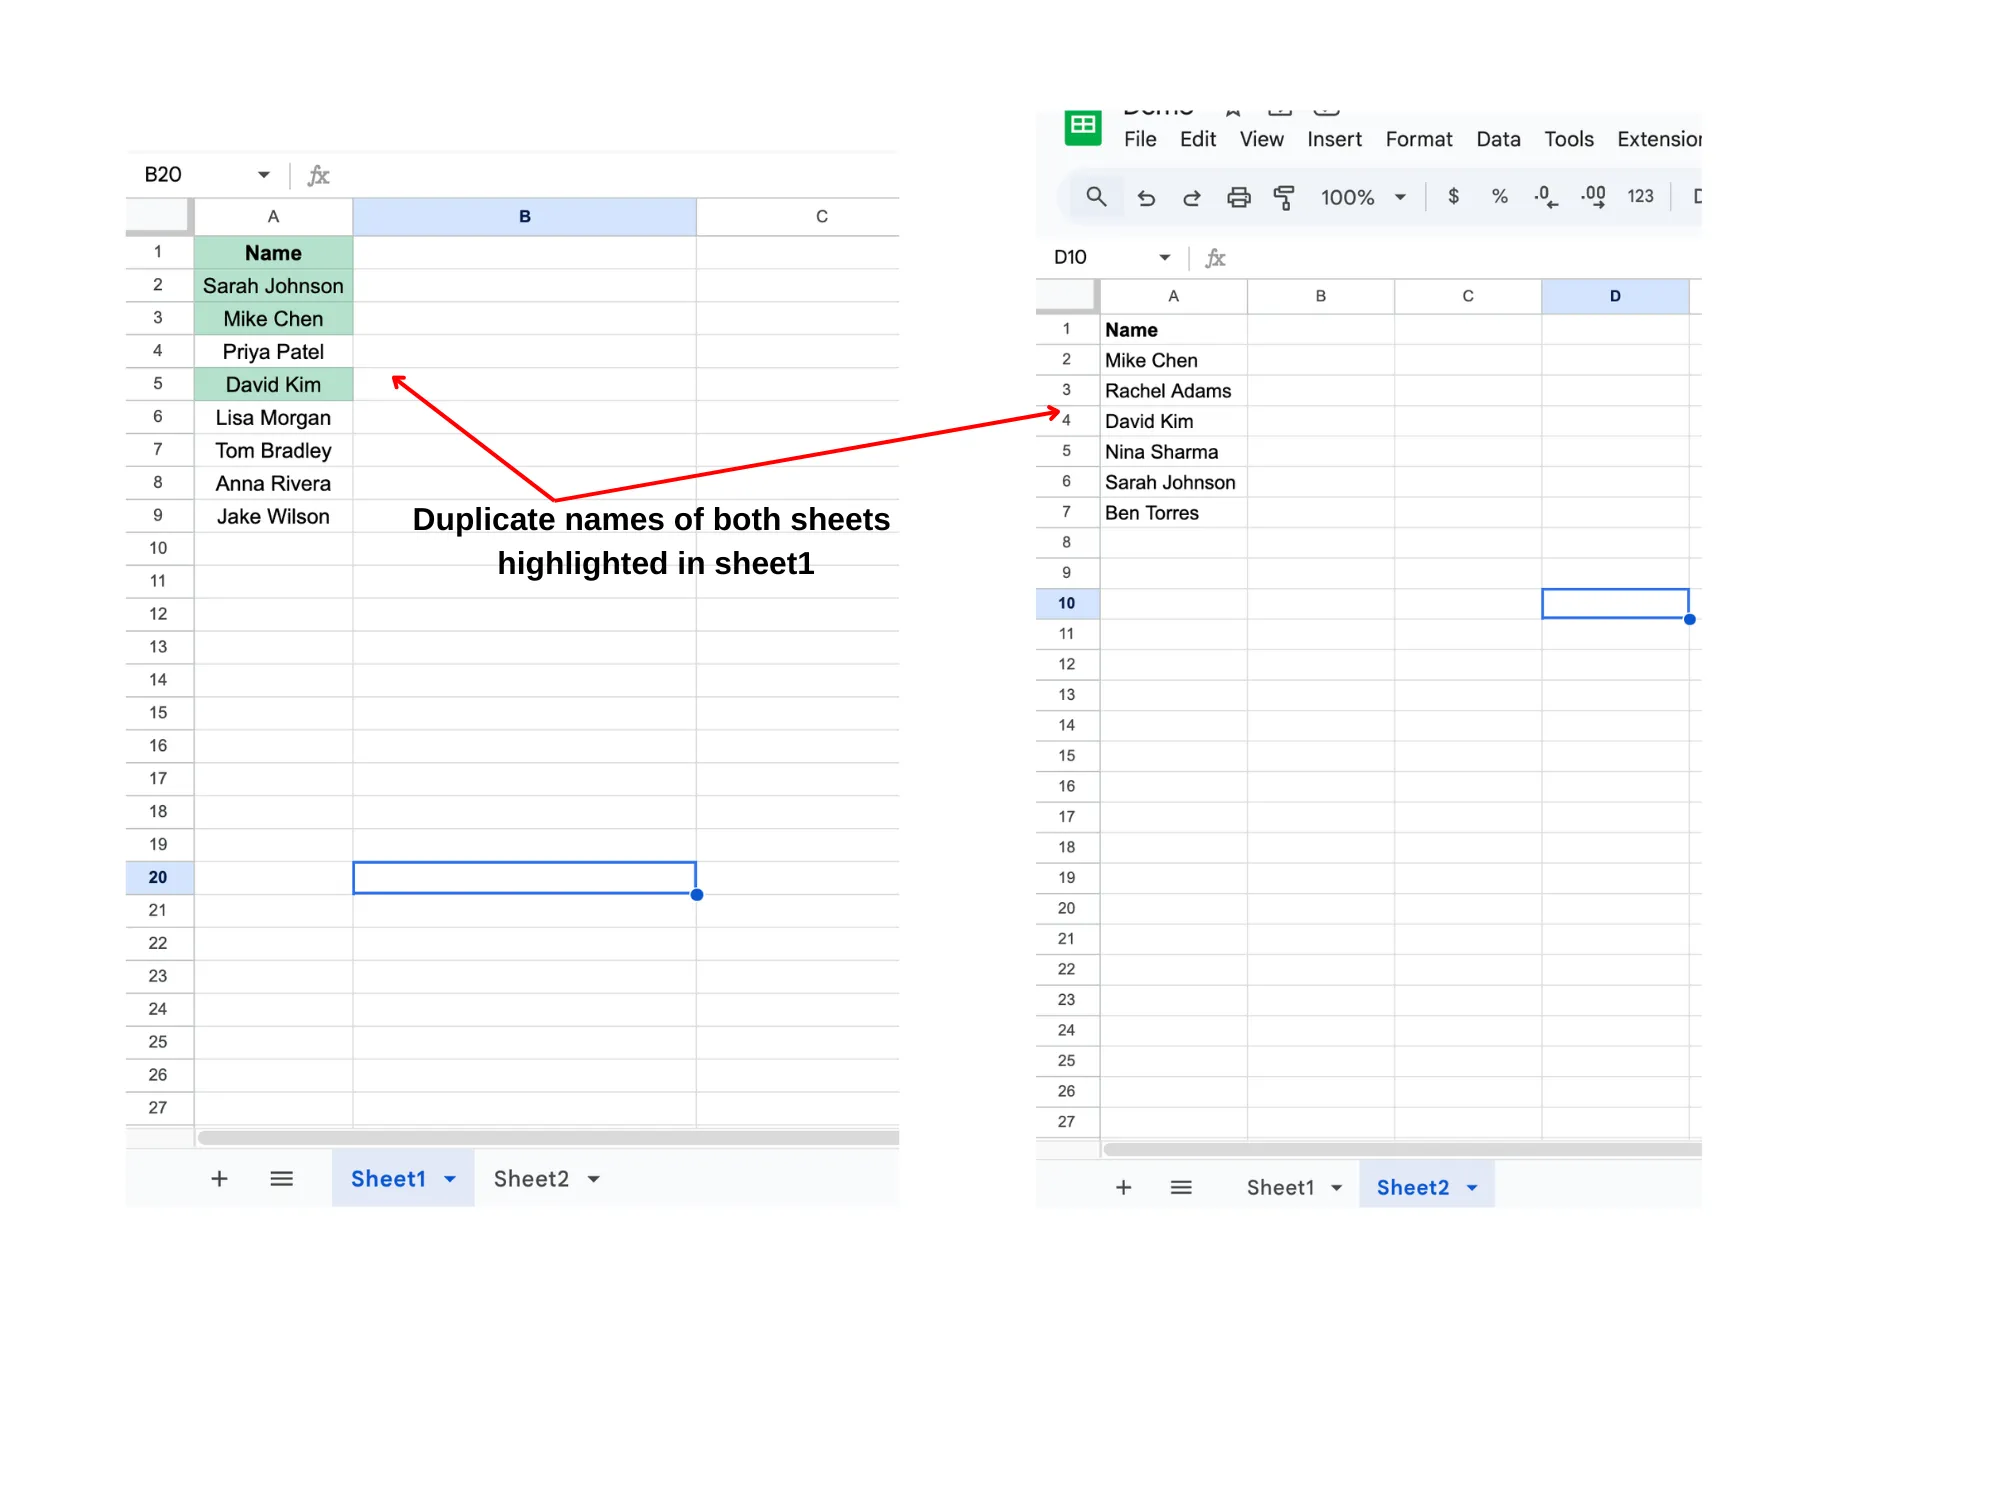This screenshot has width=2000, height=1500.
Task: Open the 123 number format menu
Action: click(x=1640, y=197)
